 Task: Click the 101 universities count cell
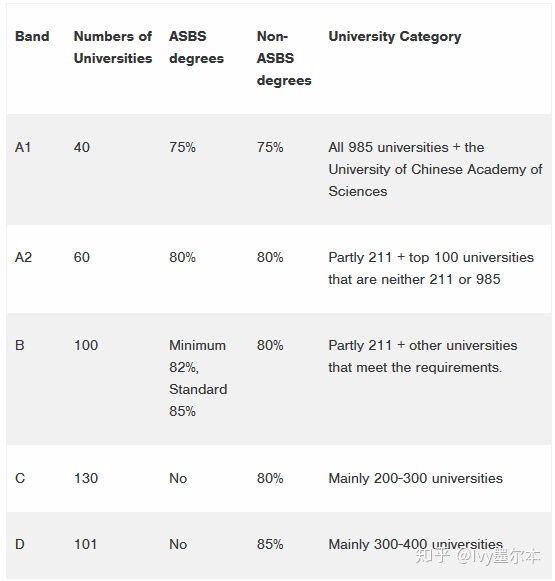[x=86, y=544]
